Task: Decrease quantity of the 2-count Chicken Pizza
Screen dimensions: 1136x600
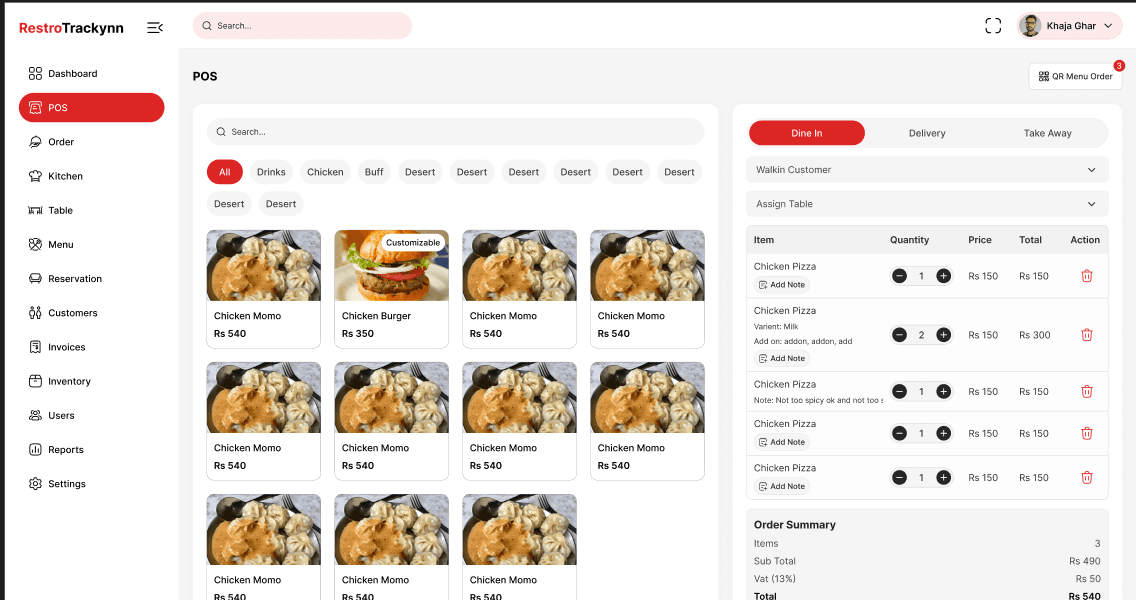Action: [x=899, y=335]
